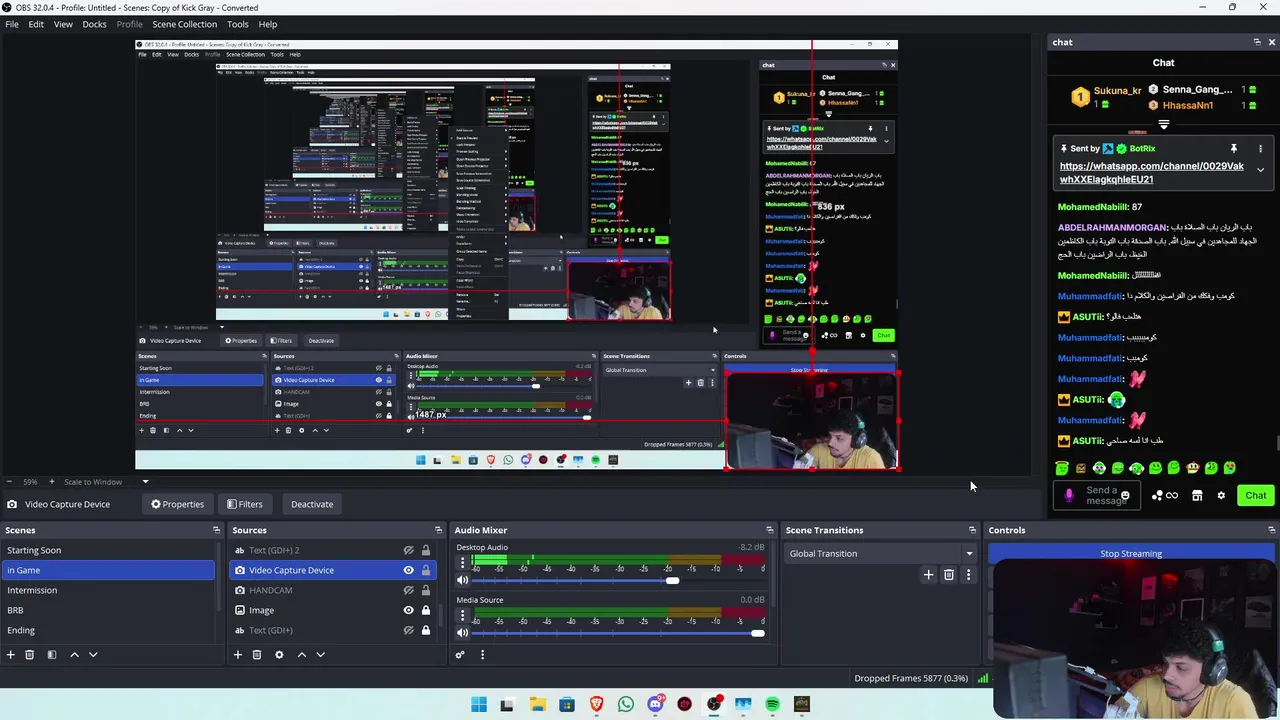Viewport: 1280px width, 720px height.
Task: Click the Deactivate button
Action: [x=312, y=504]
